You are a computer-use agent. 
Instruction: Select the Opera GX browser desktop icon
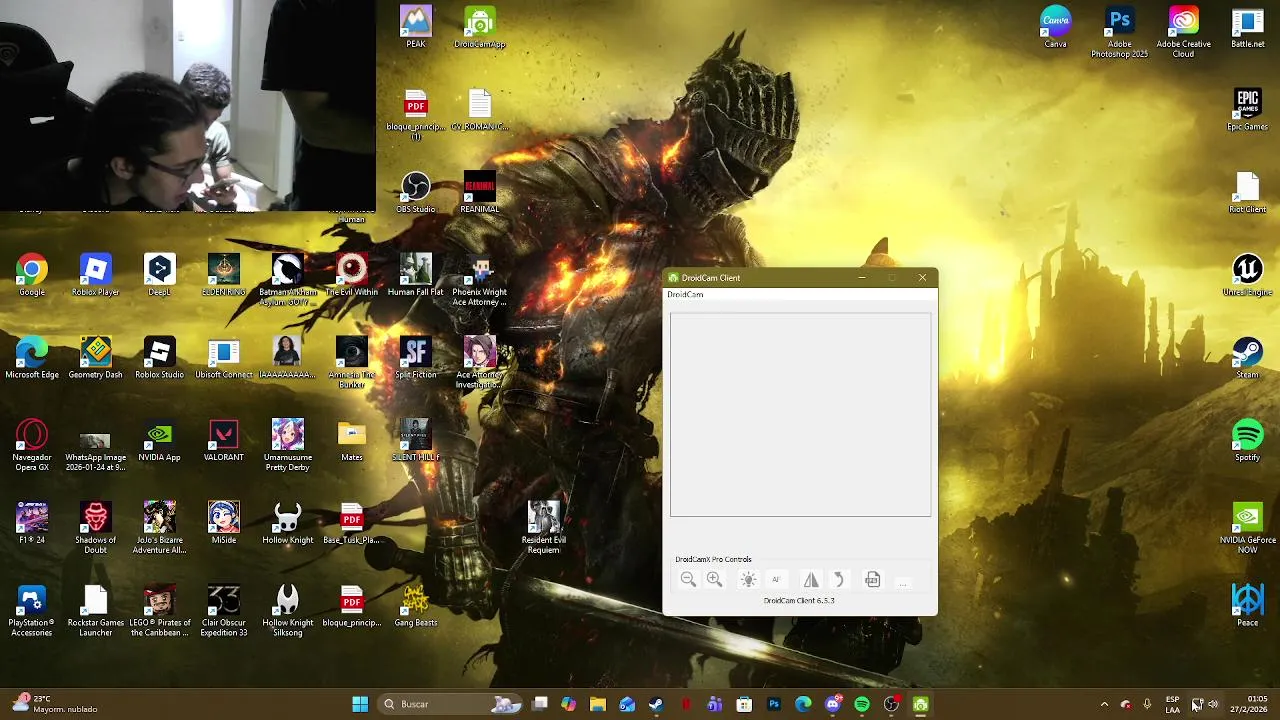pyautogui.click(x=32, y=445)
